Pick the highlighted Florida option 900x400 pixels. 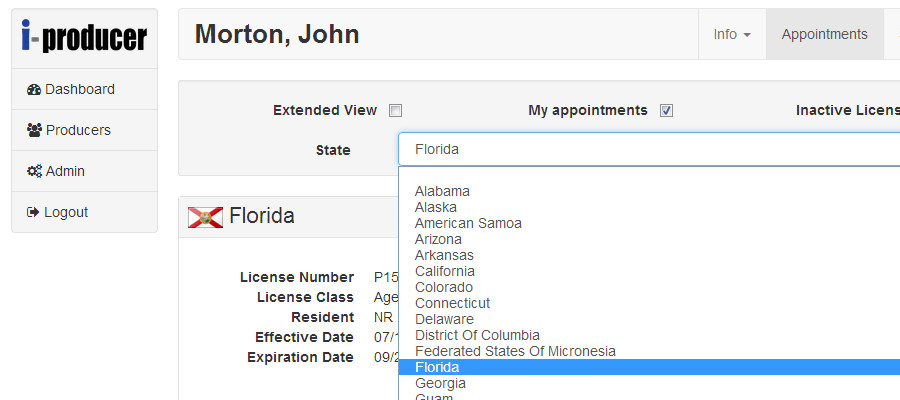[437, 367]
